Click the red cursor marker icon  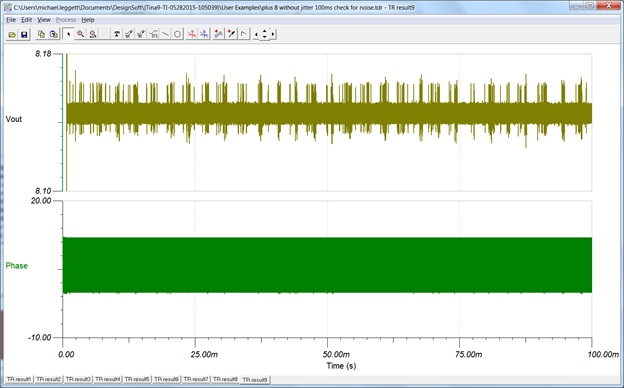(192, 35)
